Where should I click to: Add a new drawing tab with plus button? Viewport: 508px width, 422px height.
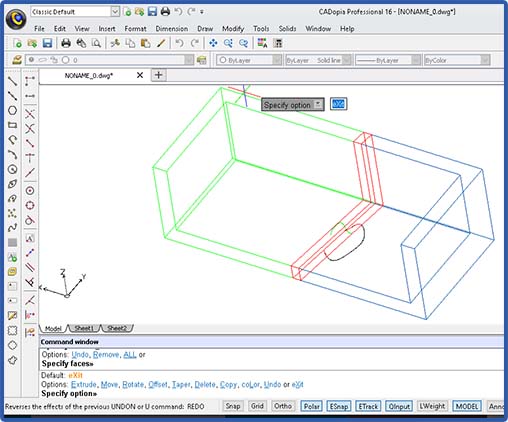coord(159,75)
